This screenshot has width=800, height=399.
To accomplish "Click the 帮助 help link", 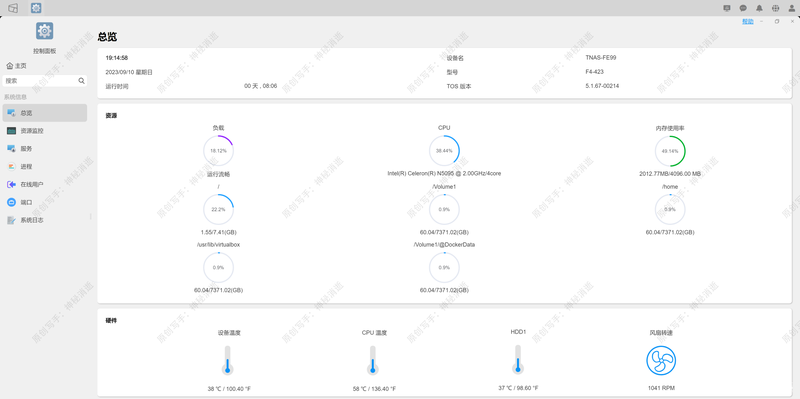I will (x=747, y=21).
